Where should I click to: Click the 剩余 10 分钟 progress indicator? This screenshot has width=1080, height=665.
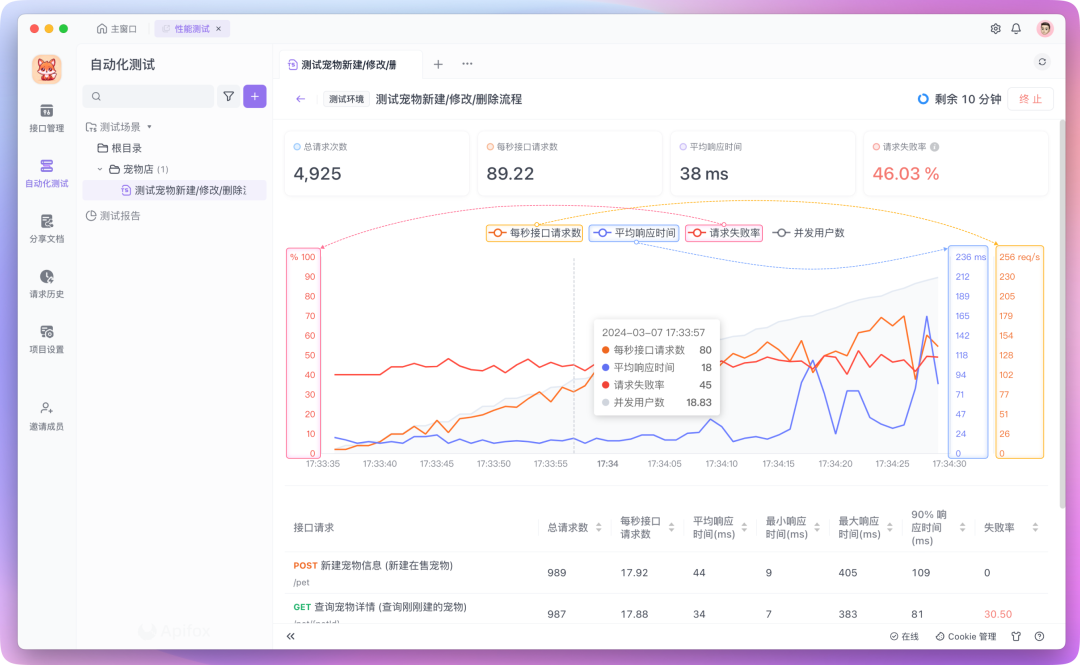click(x=959, y=99)
